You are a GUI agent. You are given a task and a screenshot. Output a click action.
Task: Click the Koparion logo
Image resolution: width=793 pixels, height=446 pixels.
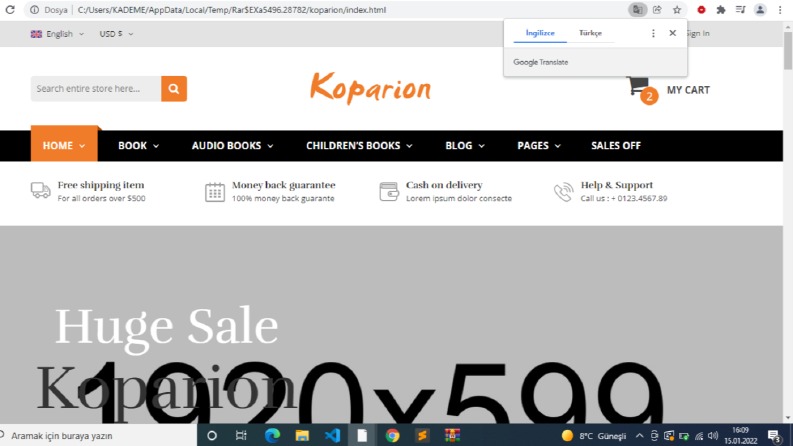(x=370, y=88)
